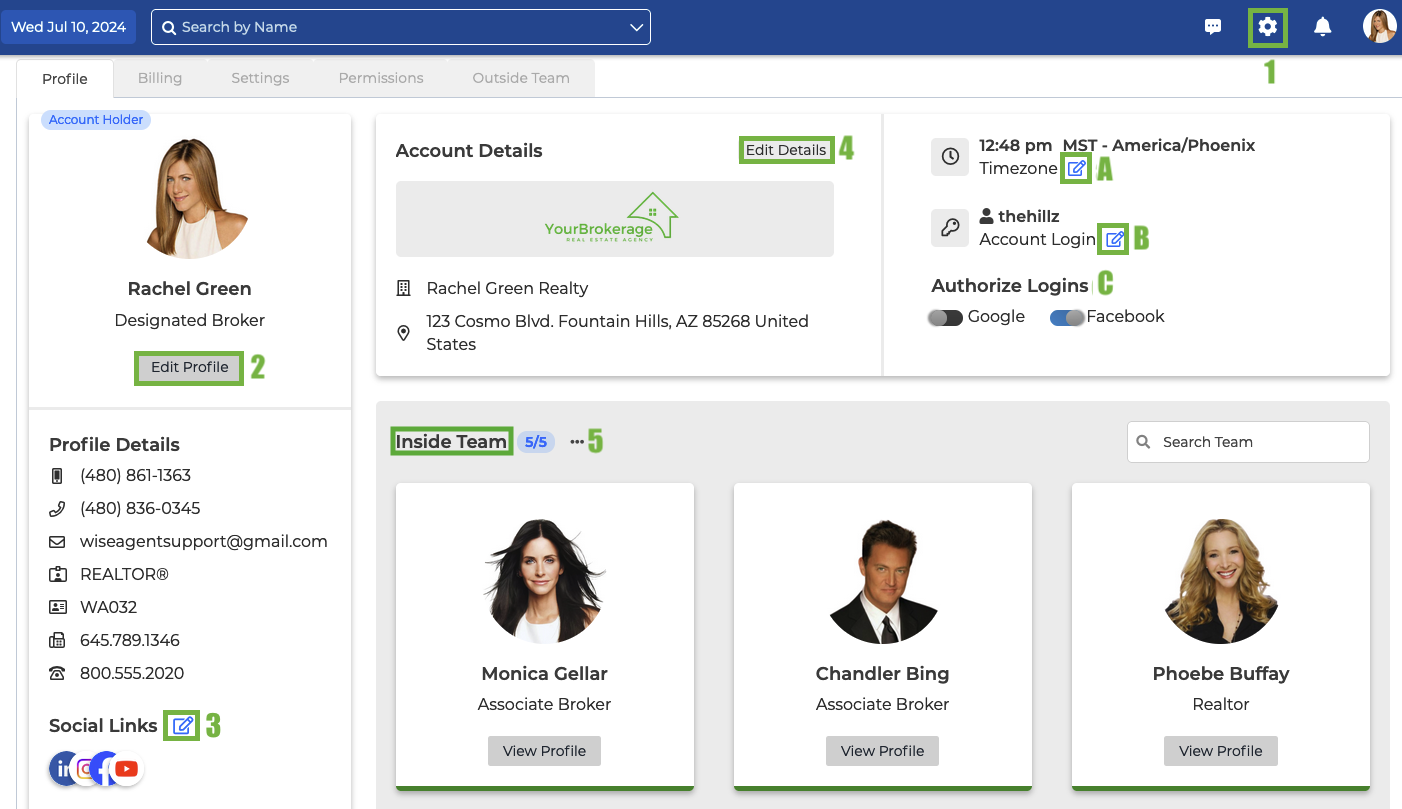The width and height of the screenshot is (1402, 809).
Task: Click the Wed Jul 10, 2024 date button
Action: pyautogui.click(x=68, y=27)
